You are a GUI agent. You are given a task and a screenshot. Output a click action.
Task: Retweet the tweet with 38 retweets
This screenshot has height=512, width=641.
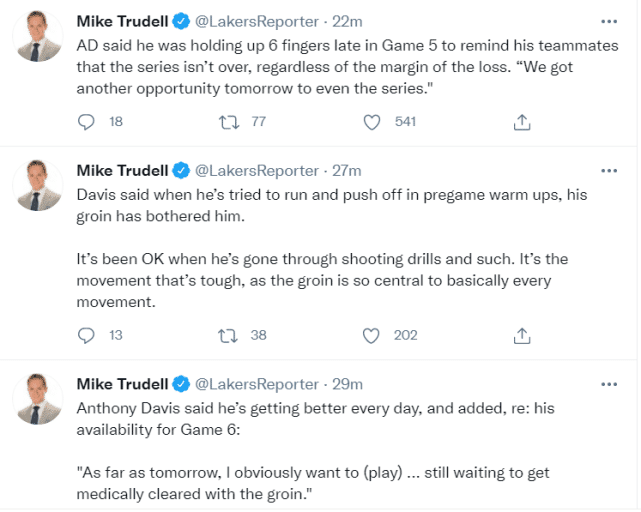coord(227,335)
